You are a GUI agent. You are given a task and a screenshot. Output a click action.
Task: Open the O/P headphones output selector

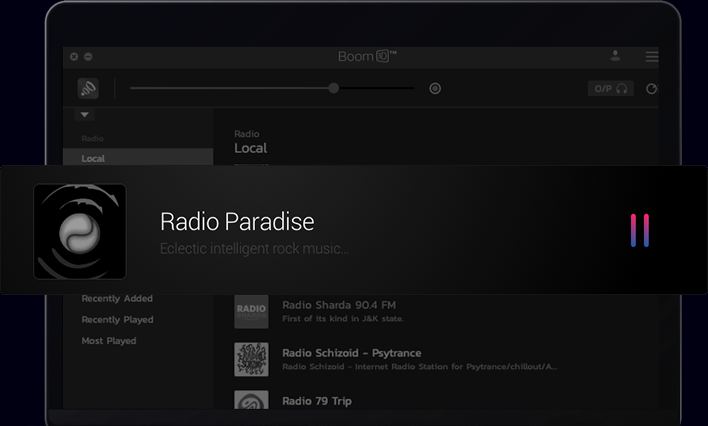[610, 89]
